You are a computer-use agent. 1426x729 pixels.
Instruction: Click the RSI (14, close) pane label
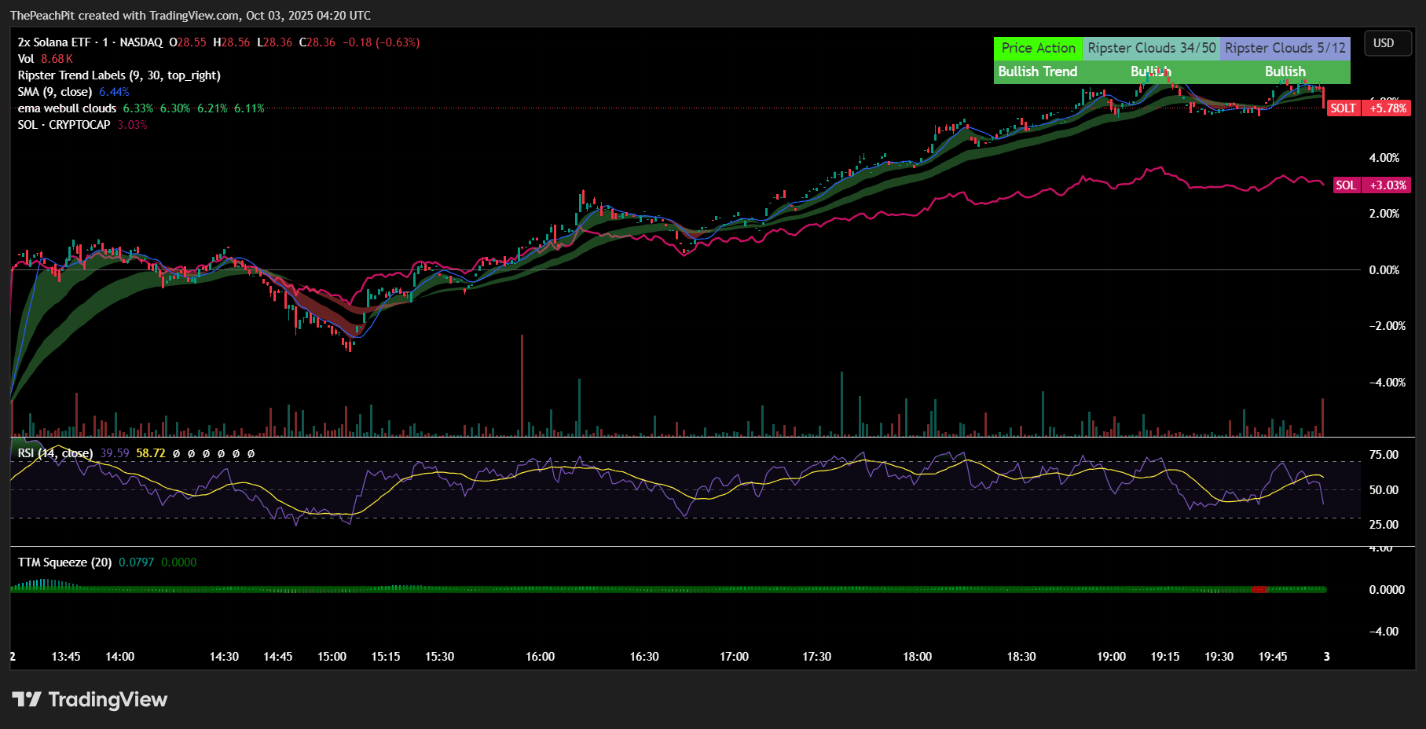57,453
